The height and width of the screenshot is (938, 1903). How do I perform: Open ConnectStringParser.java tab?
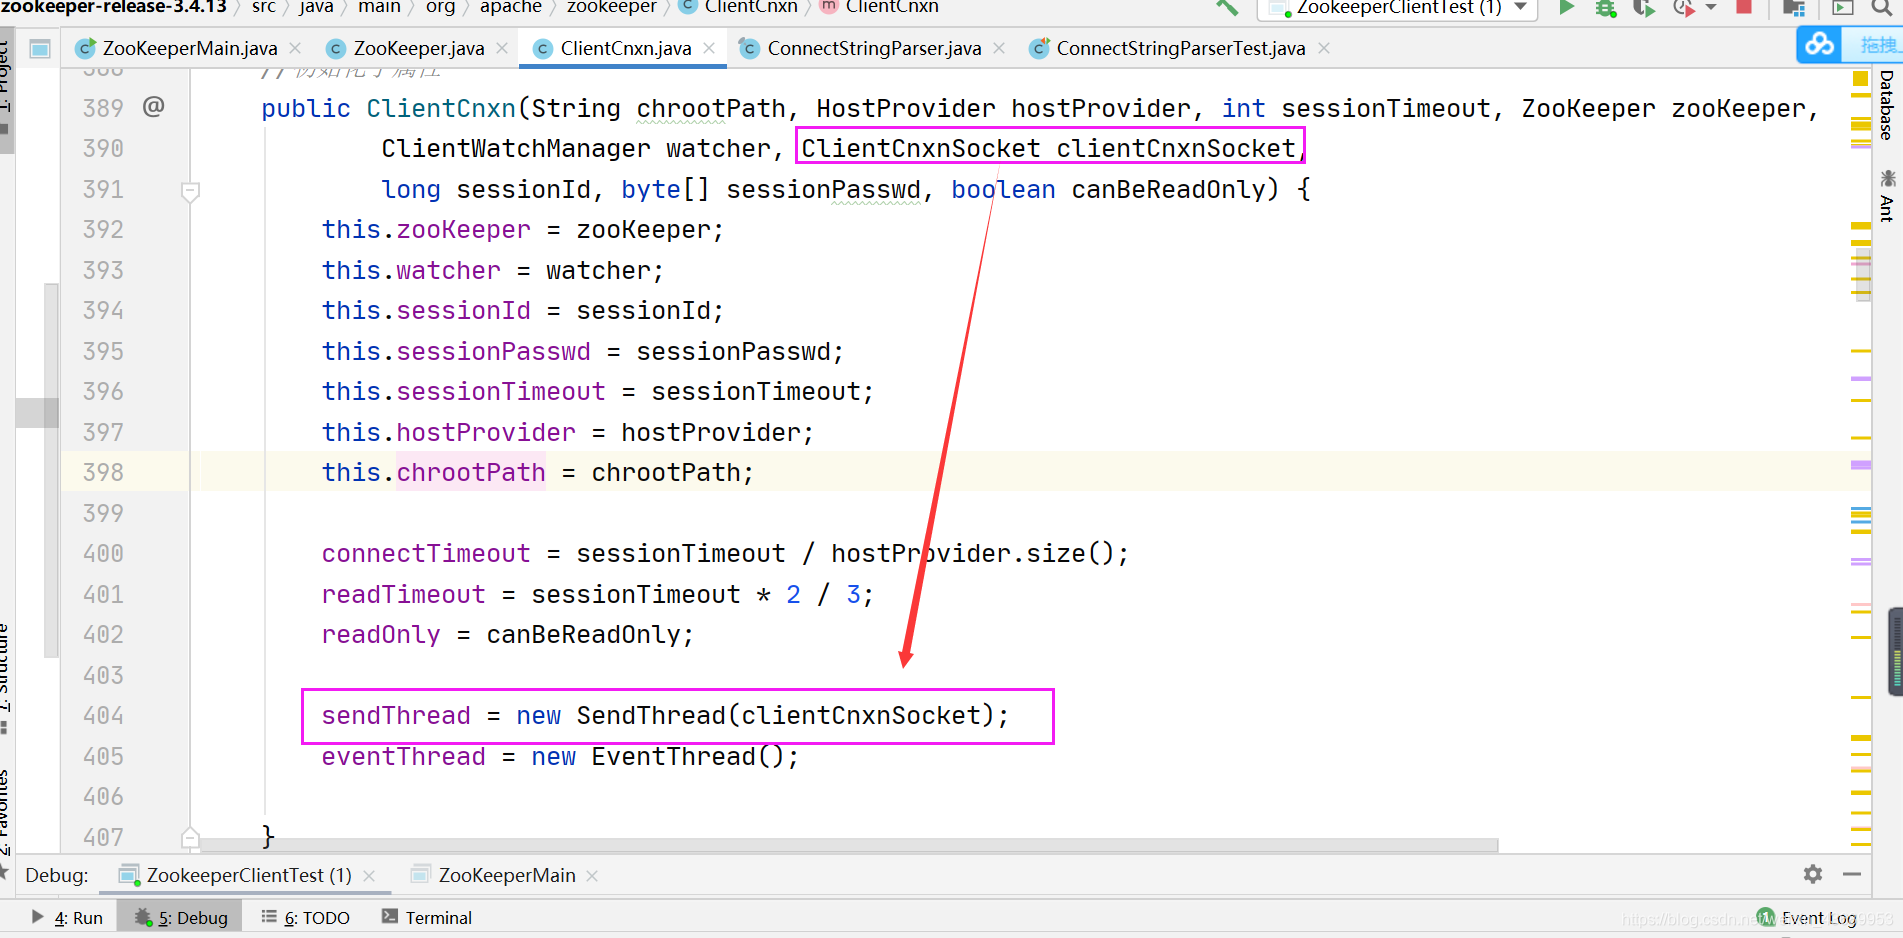coord(874,48)
